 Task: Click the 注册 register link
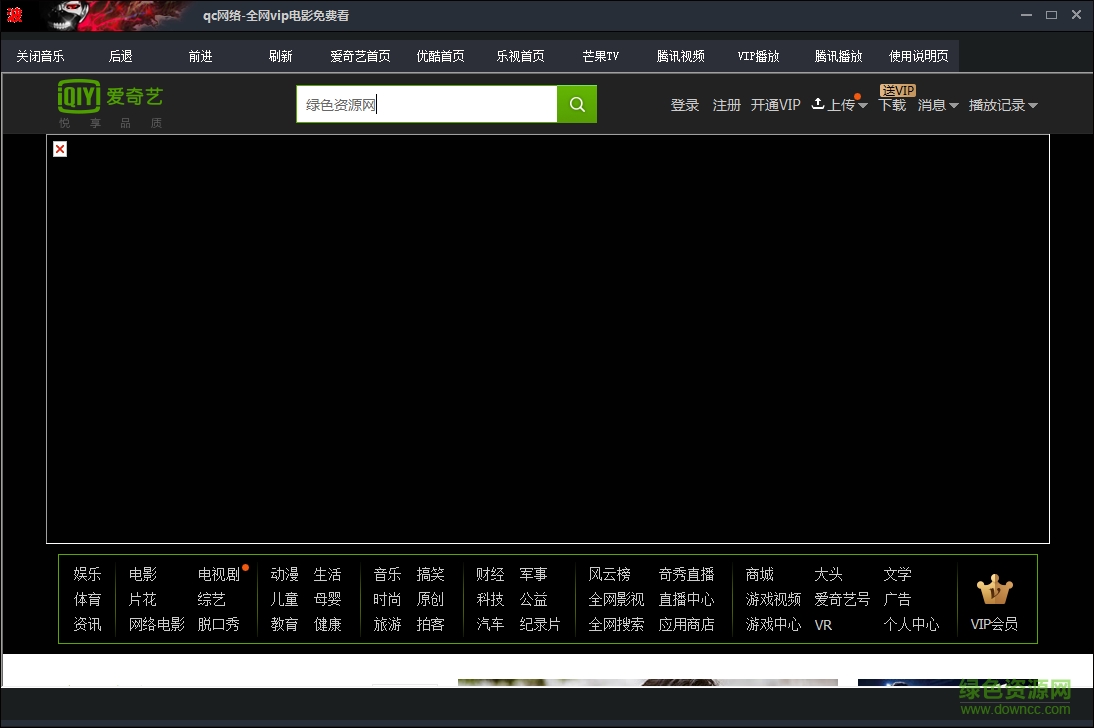(x=726, y=105)
